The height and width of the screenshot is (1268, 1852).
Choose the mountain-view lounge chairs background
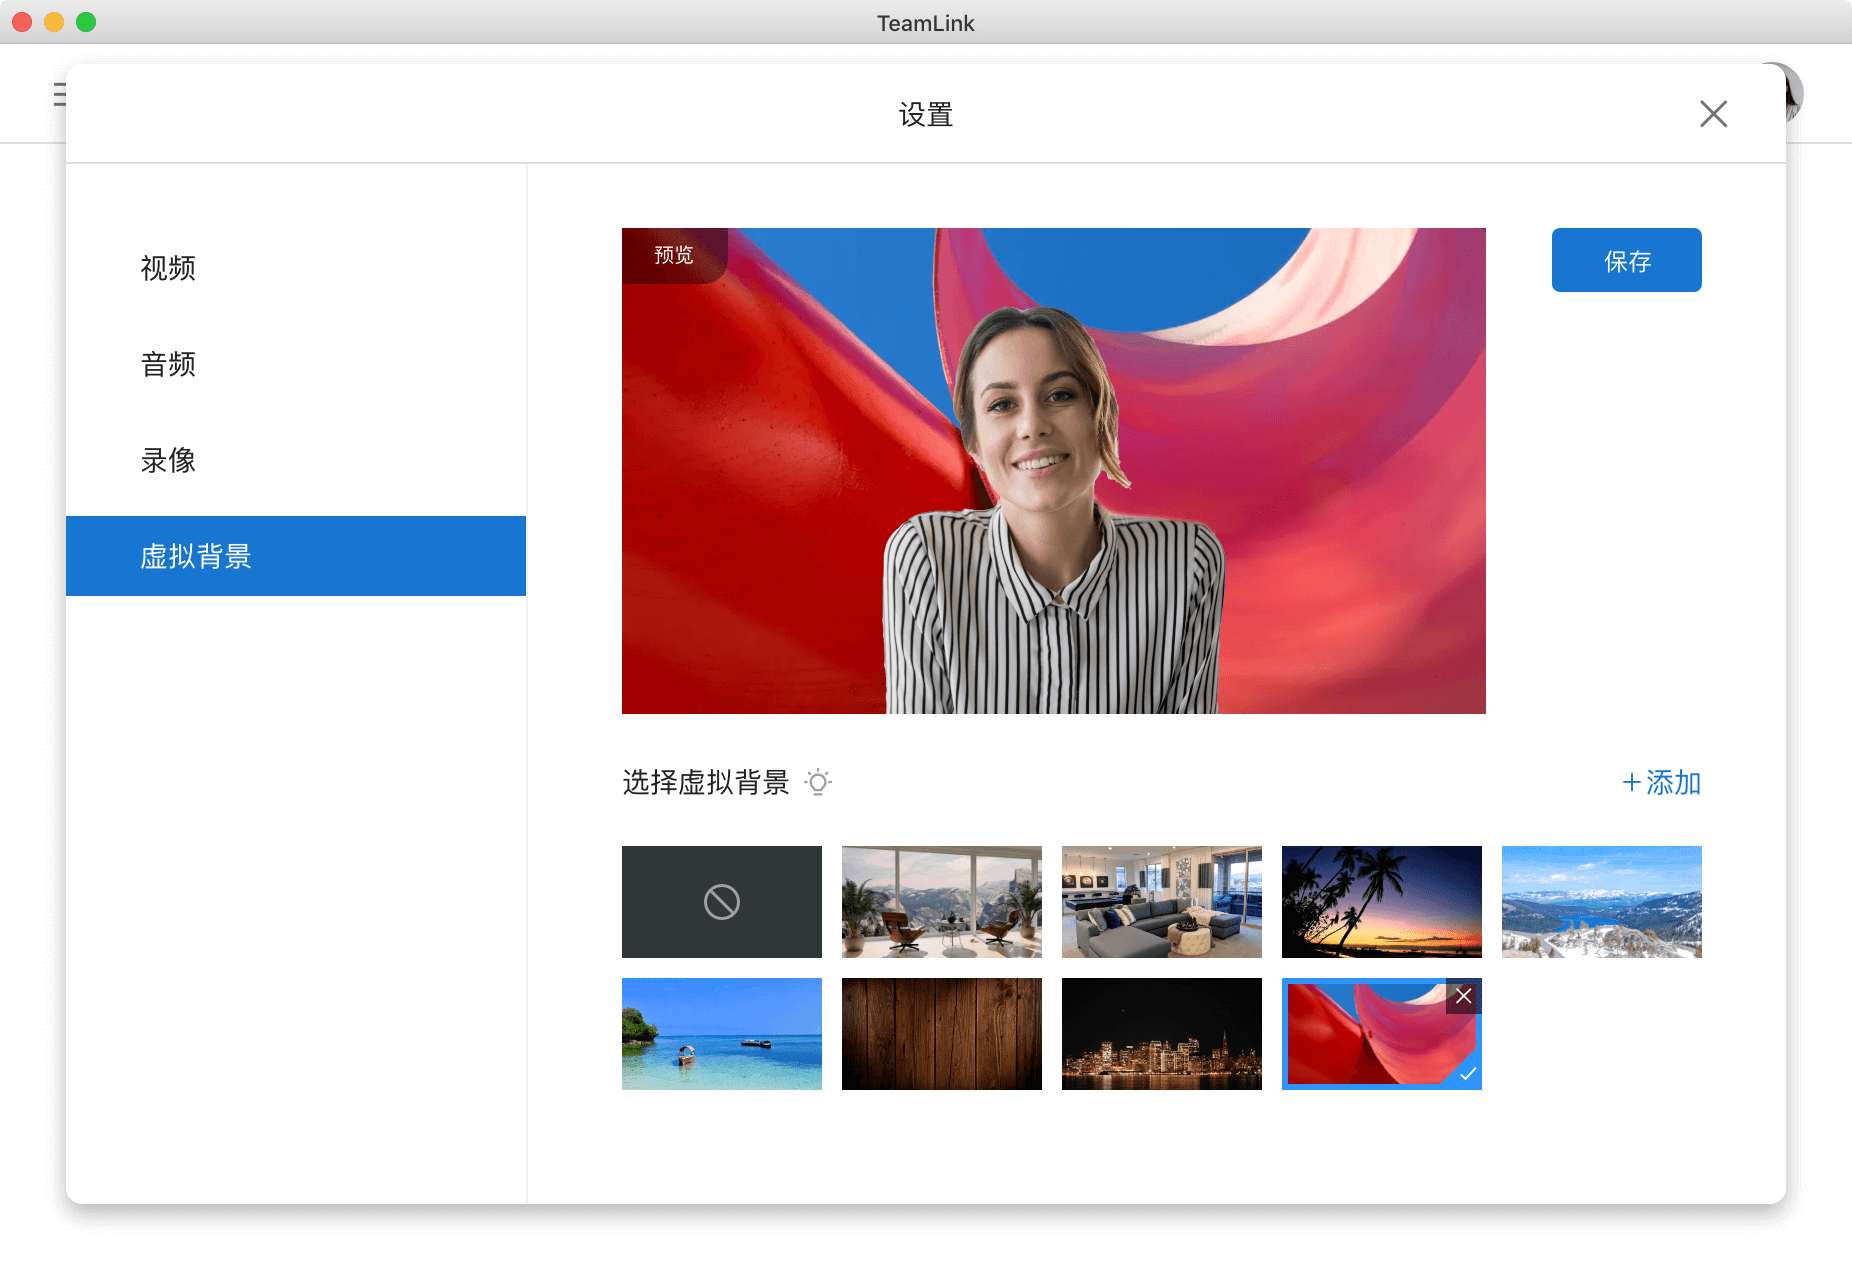tap(941, 902)
